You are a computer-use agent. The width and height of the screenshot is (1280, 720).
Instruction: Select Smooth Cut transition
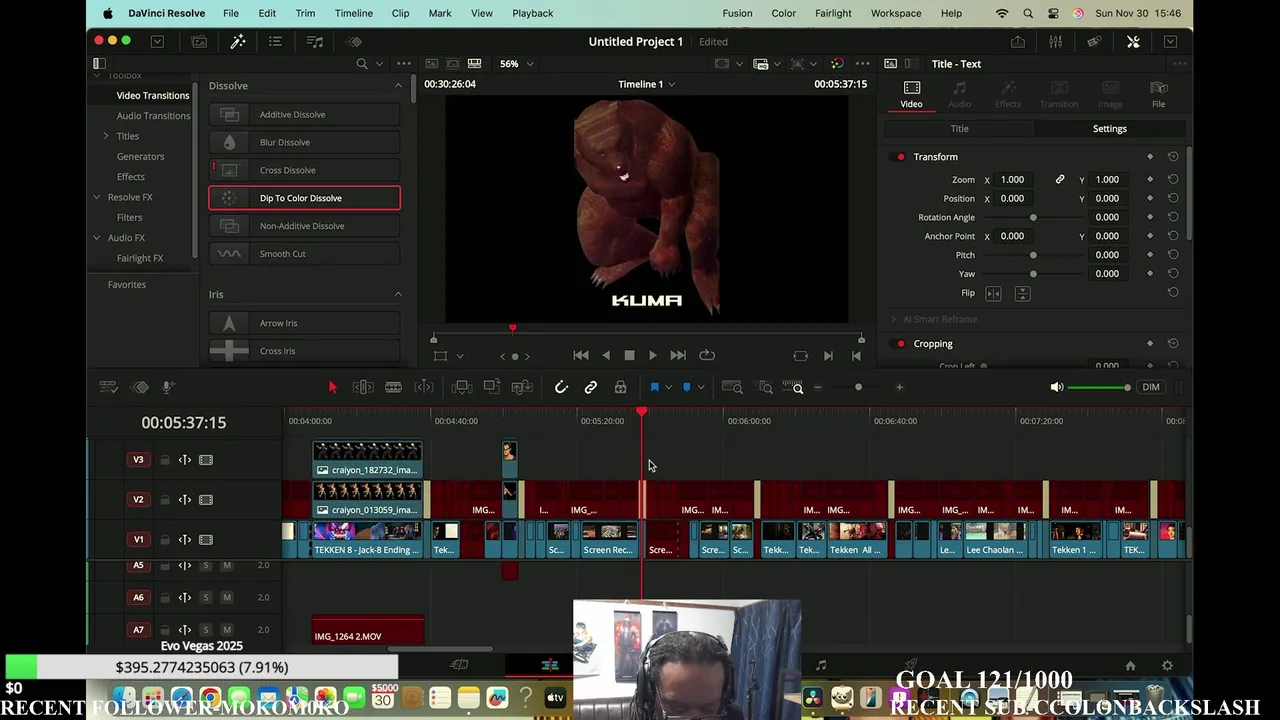click(x=304, y=254)
